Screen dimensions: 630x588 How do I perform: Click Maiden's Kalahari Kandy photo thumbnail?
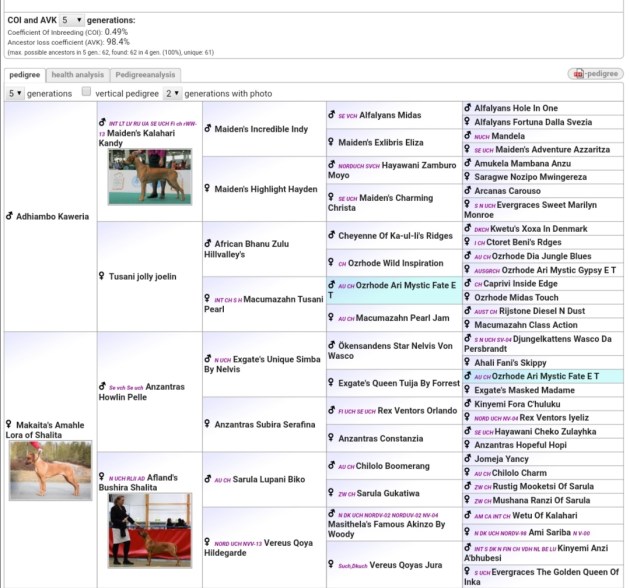148,177
